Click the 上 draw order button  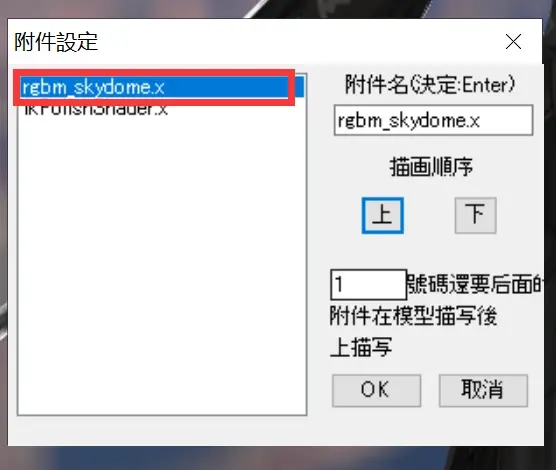tap(382, 215)
